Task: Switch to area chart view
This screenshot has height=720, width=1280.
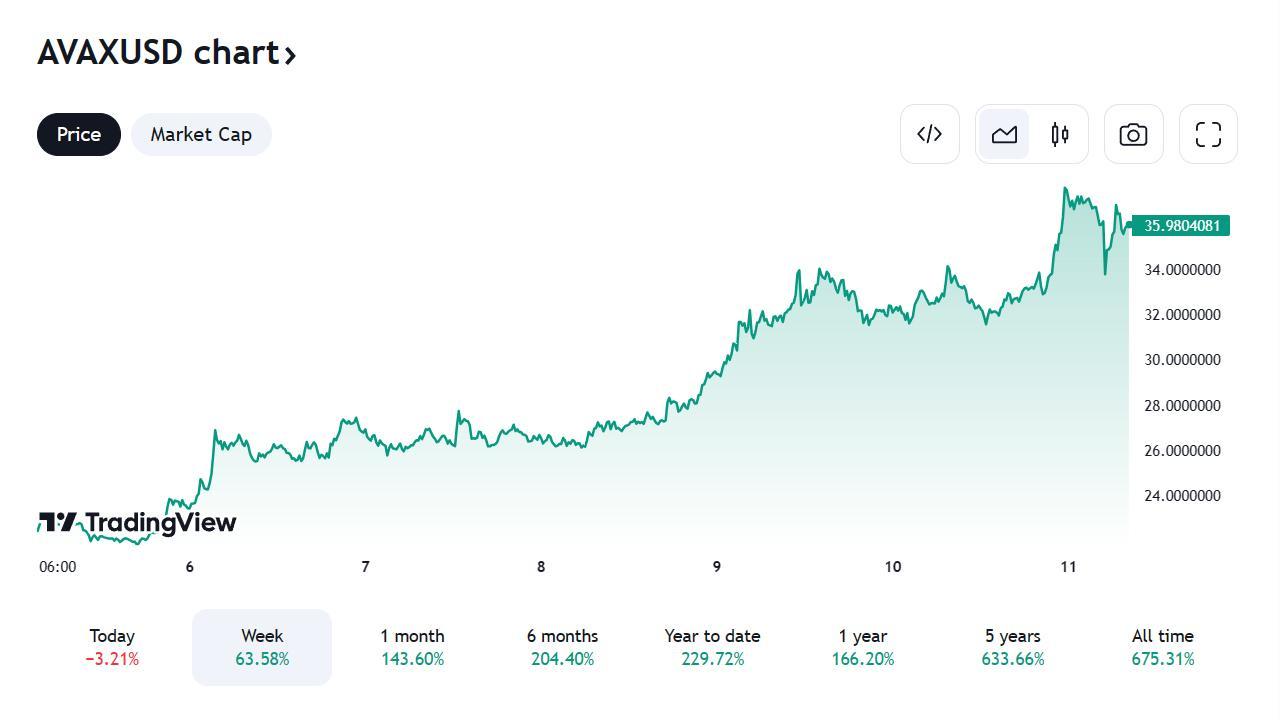Action: click(x=1004, y=134)
